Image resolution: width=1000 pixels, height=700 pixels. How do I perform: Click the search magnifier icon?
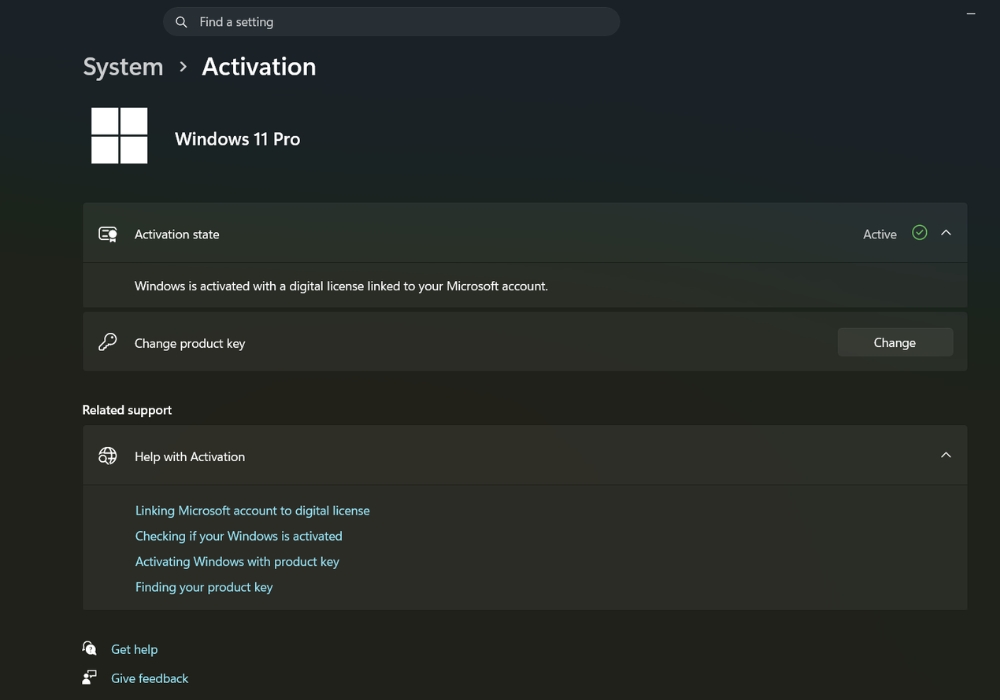tap(181, 22)
